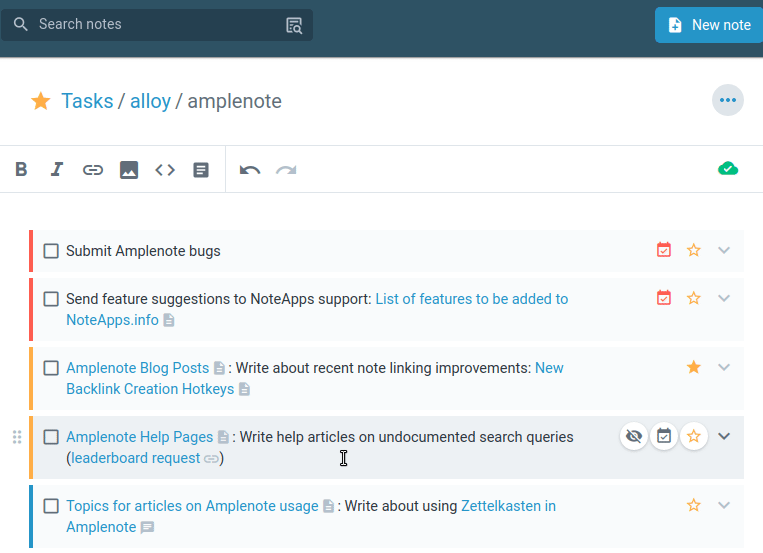Expand details of Amplenote Blog Posts task
Screen dimensions: 763x553
click(x=724, y=367)
